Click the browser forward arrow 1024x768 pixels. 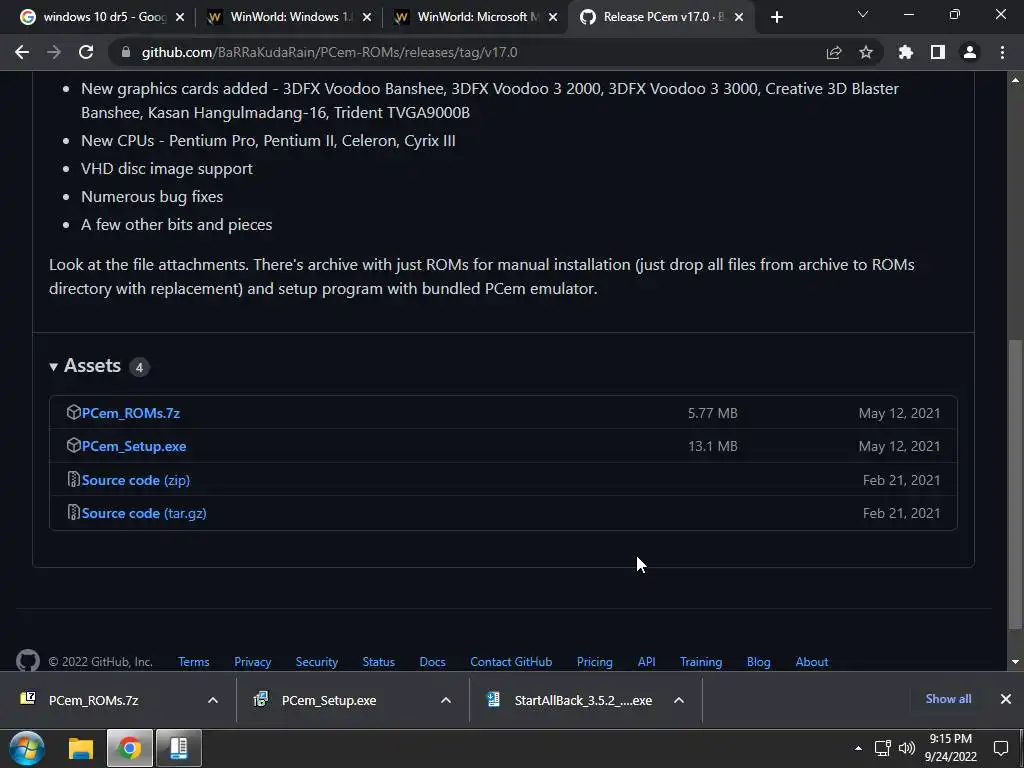54,52
